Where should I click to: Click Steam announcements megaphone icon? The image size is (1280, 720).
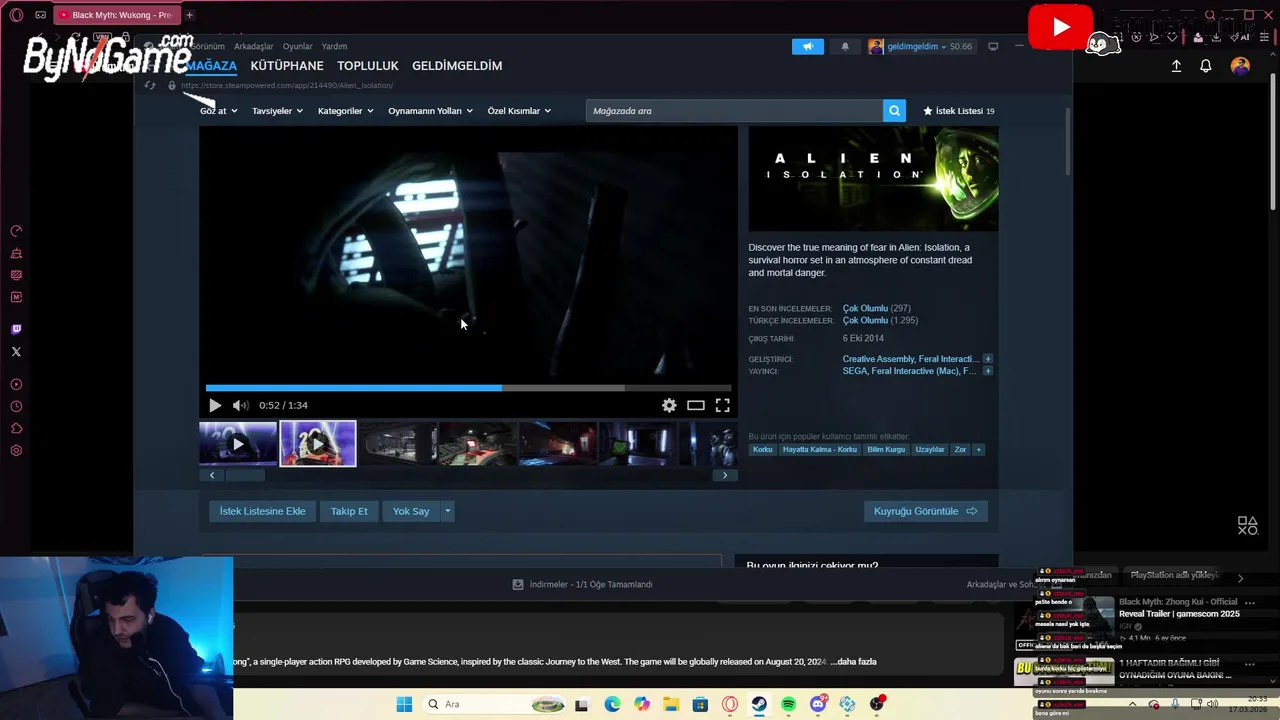[x=808, y=46]
